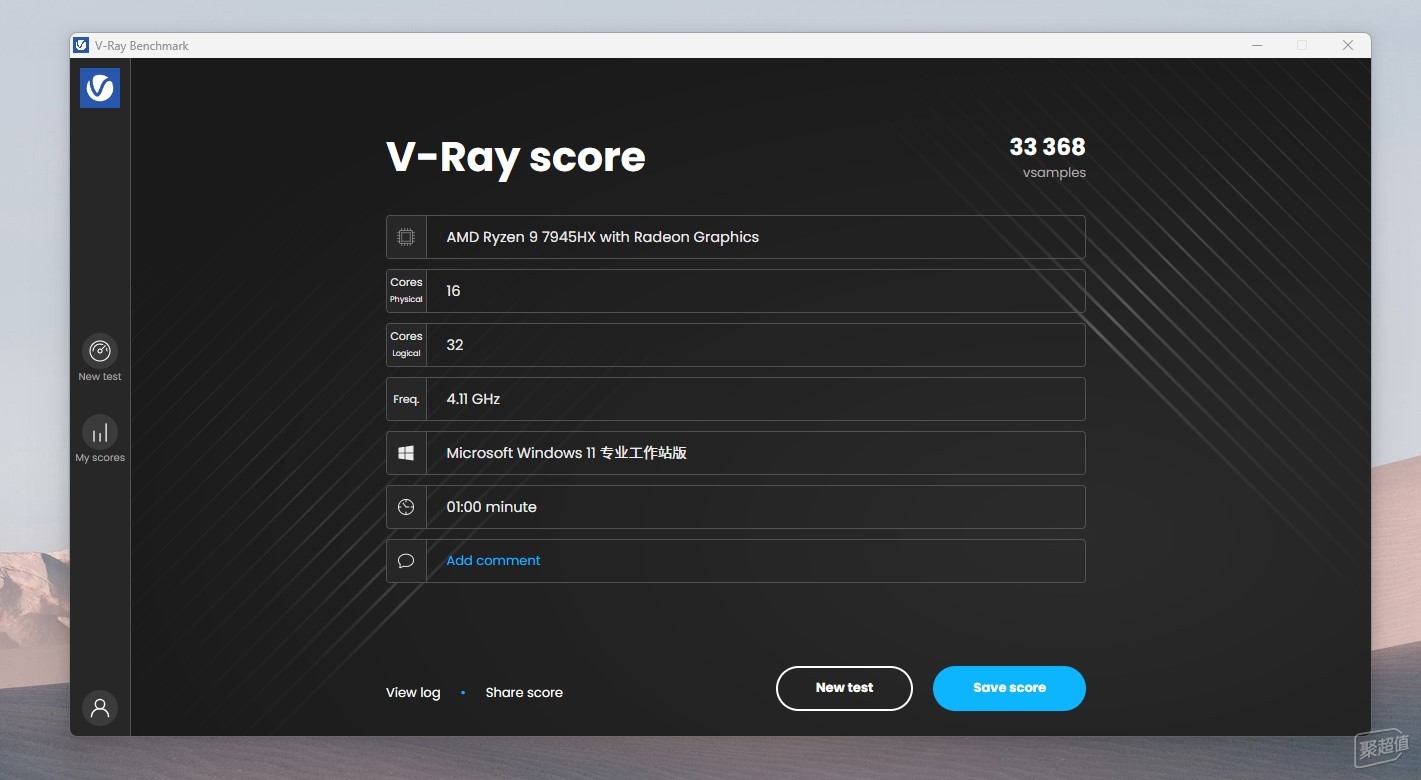Click the Microsoft Windows 11 OS text
The width and height of the screenshot is (1421, 780).
tap(566, 453)
